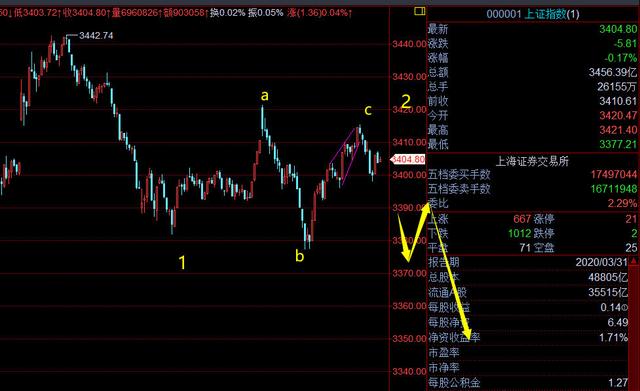Click the financial data panel scrollbar track
640x391 pixels.
click(634, 327)
